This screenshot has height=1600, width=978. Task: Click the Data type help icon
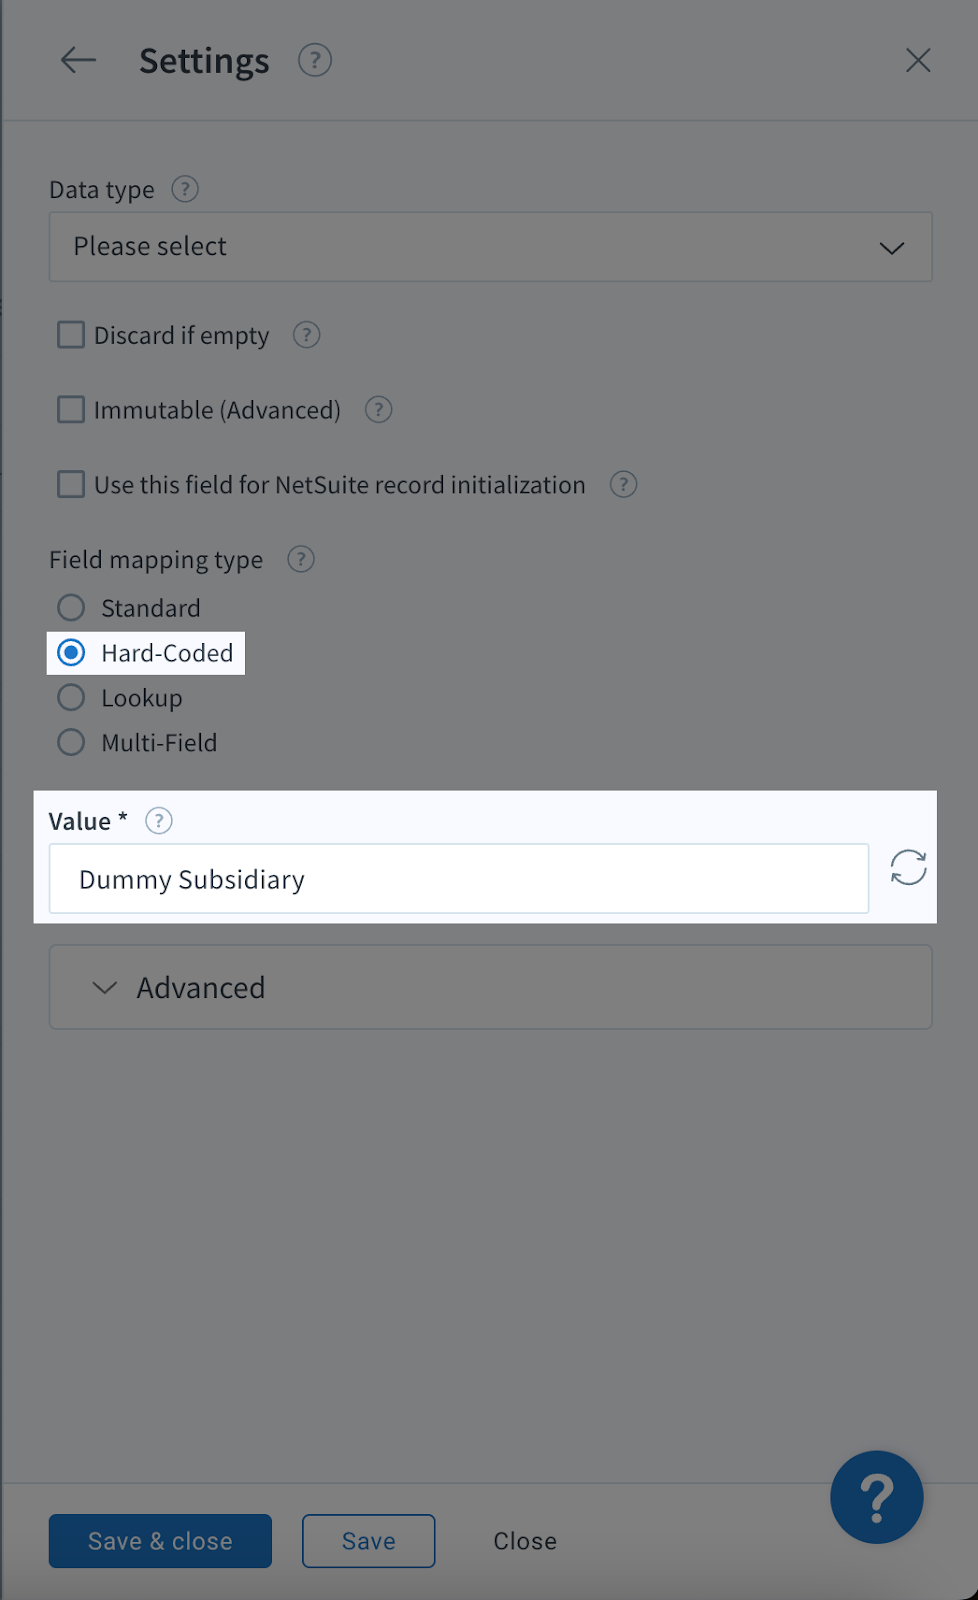(x=185, y=189)
